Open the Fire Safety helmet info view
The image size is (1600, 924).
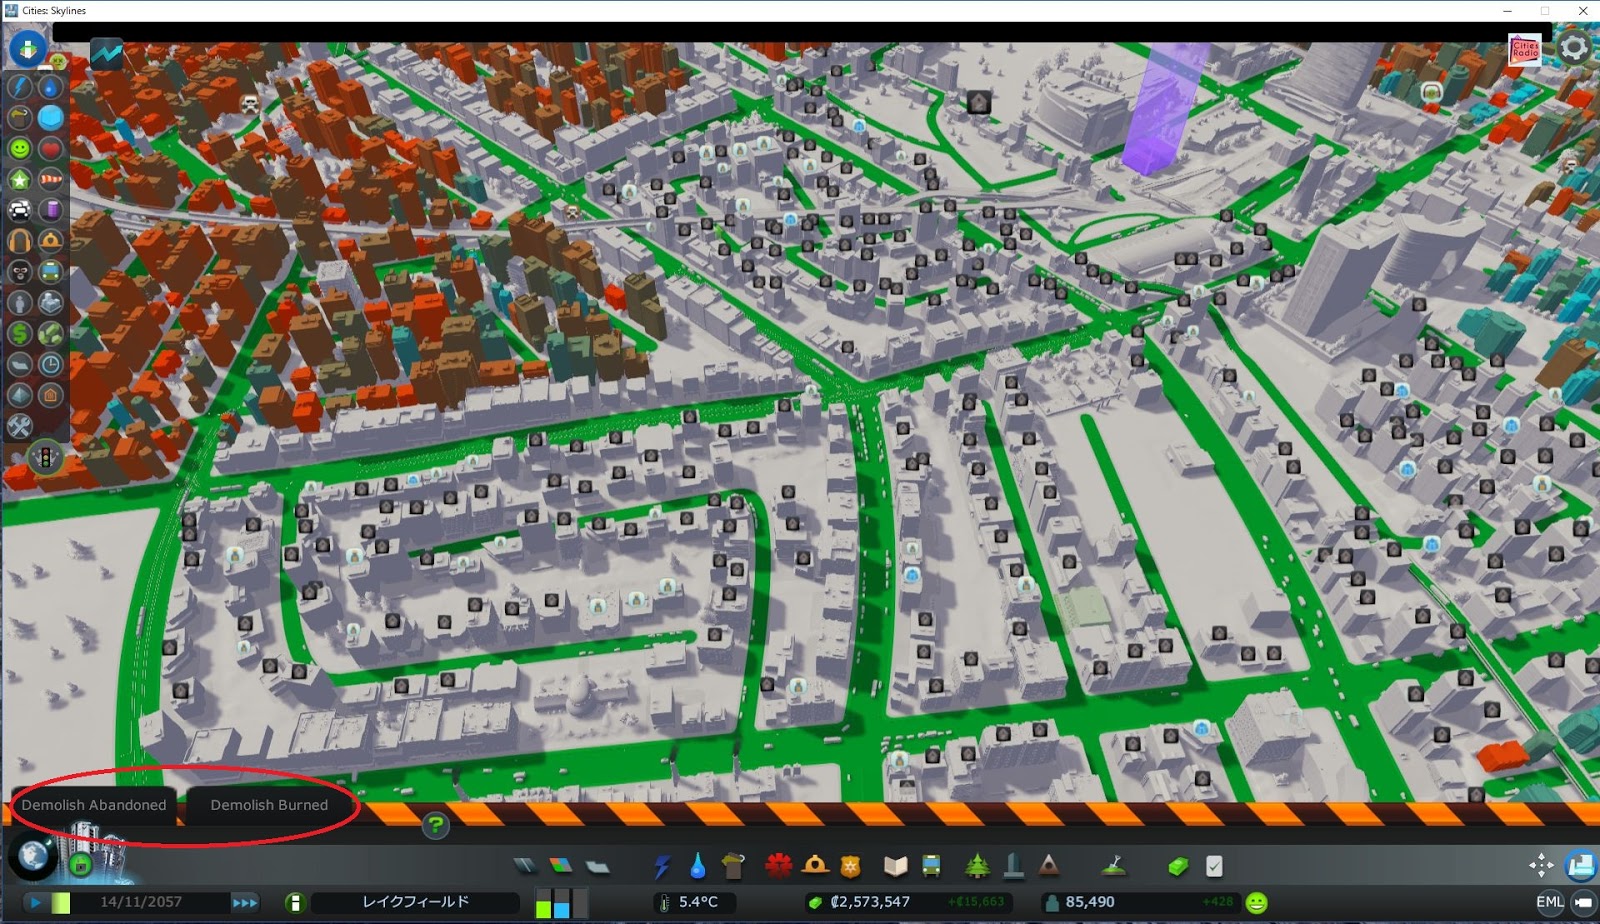click(50, 241)
